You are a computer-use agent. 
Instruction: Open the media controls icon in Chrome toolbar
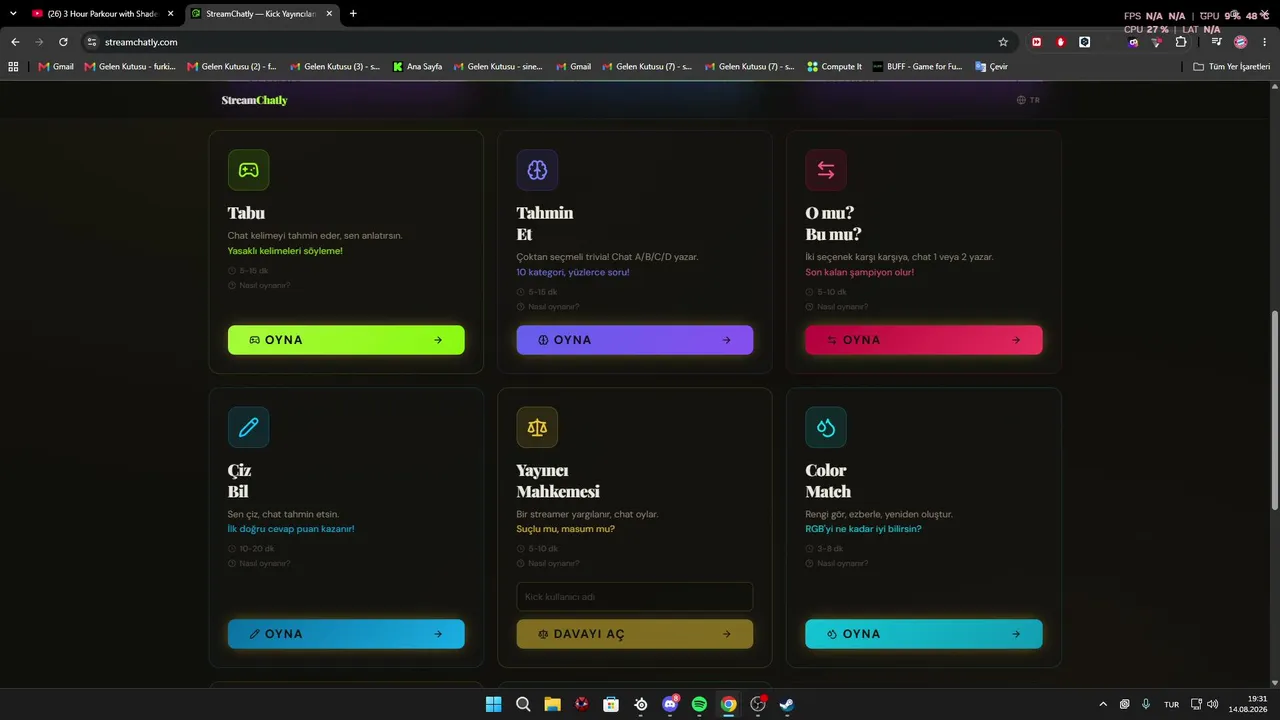(1216, 42)
